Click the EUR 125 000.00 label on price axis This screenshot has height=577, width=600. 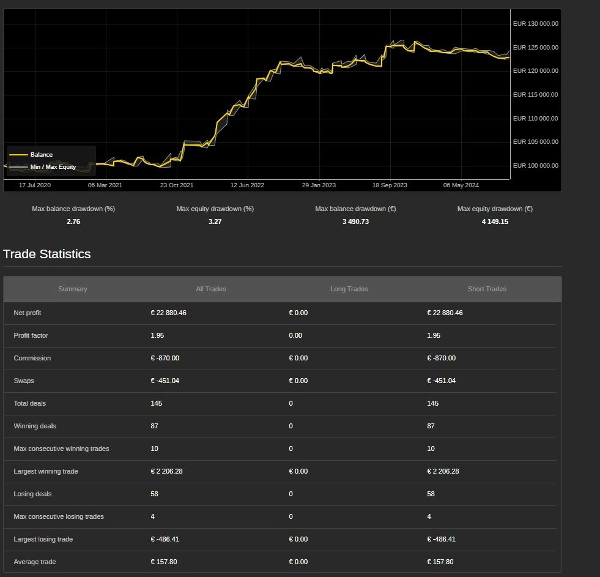pyautogui.click(x=535, y=47)
